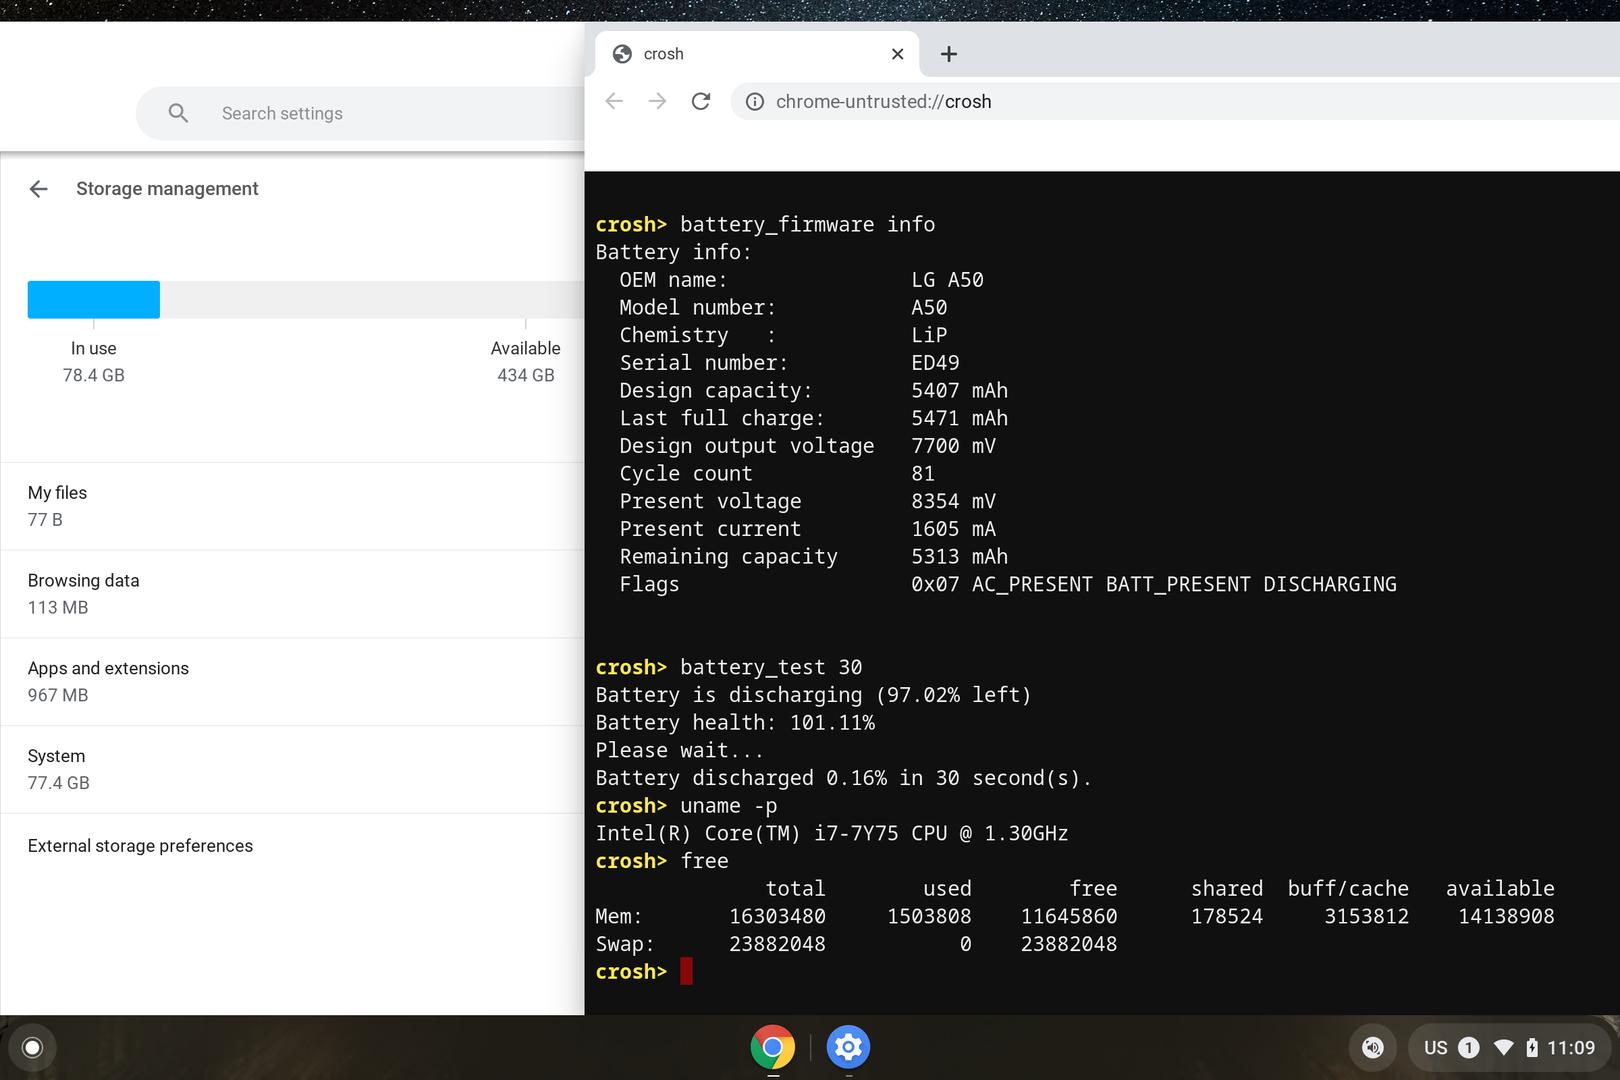Open System storage row
1620x1080 pixels.
293,769
